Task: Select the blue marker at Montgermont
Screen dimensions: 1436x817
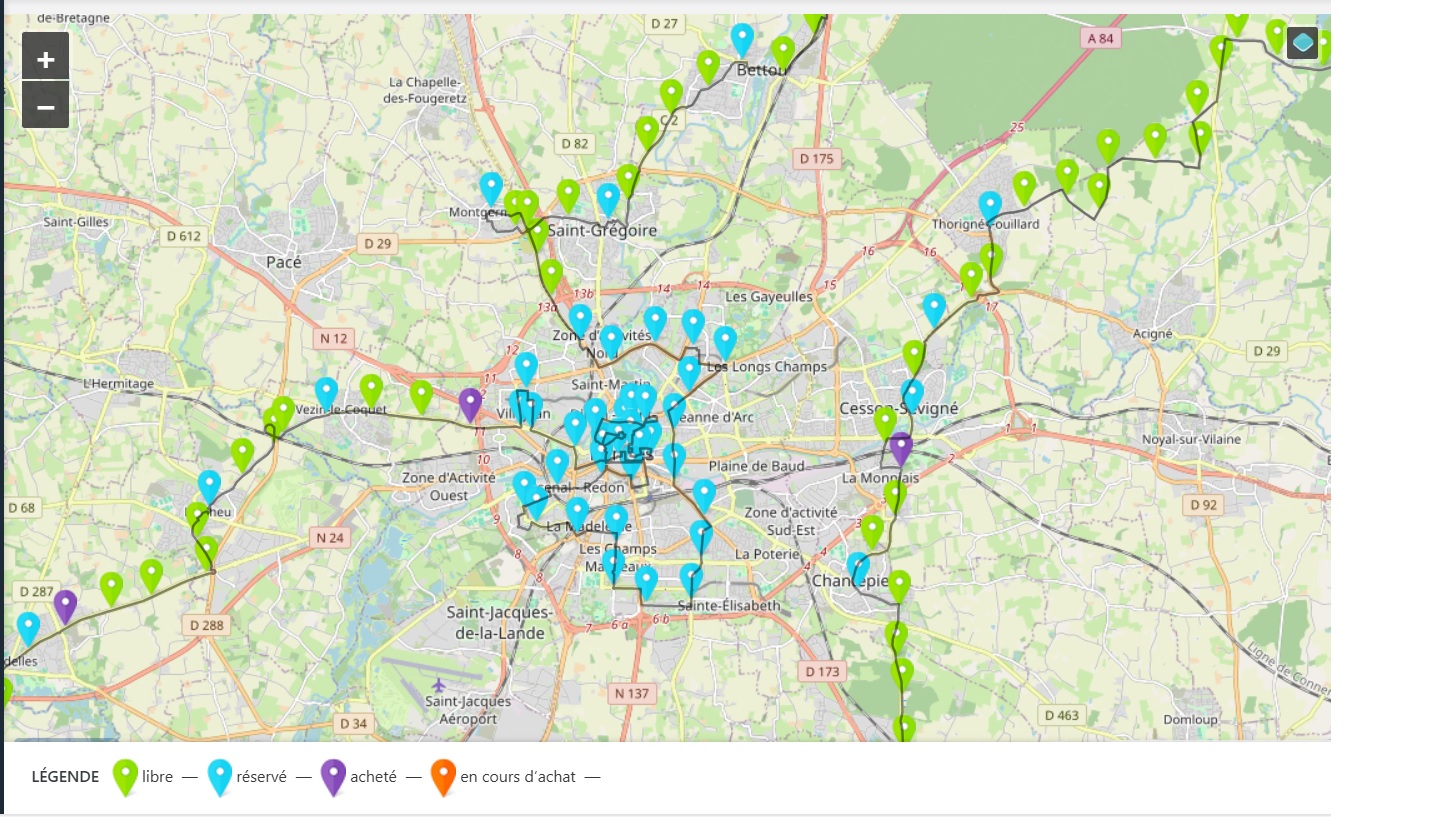Action: pos(491,186)
